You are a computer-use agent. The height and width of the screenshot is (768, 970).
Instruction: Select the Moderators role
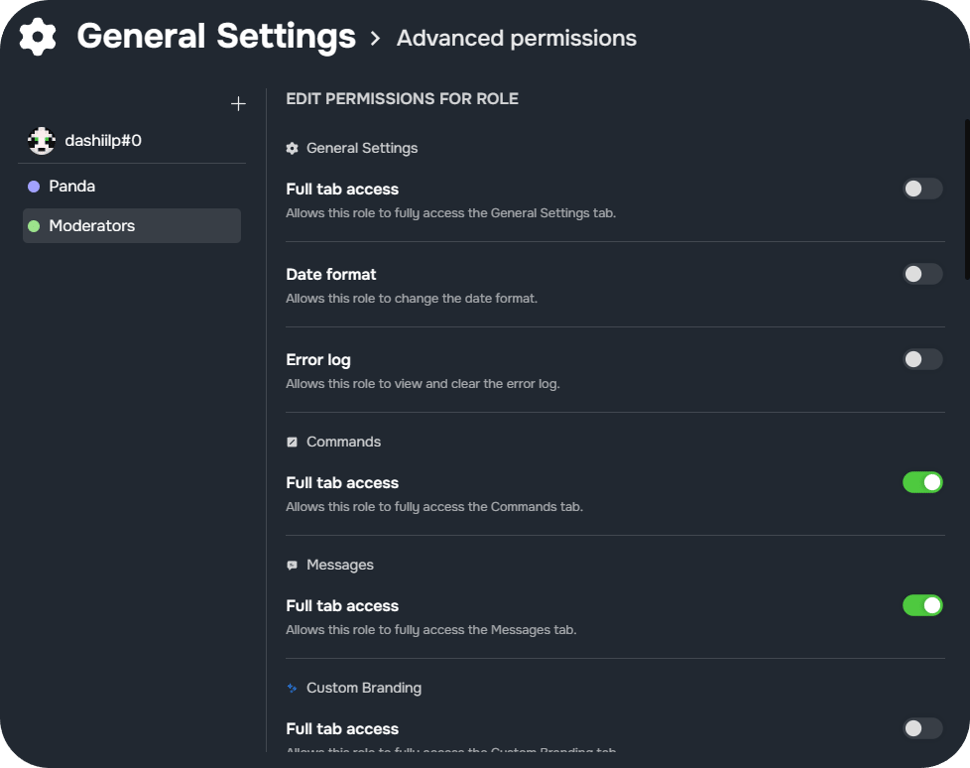coord(132,226)
